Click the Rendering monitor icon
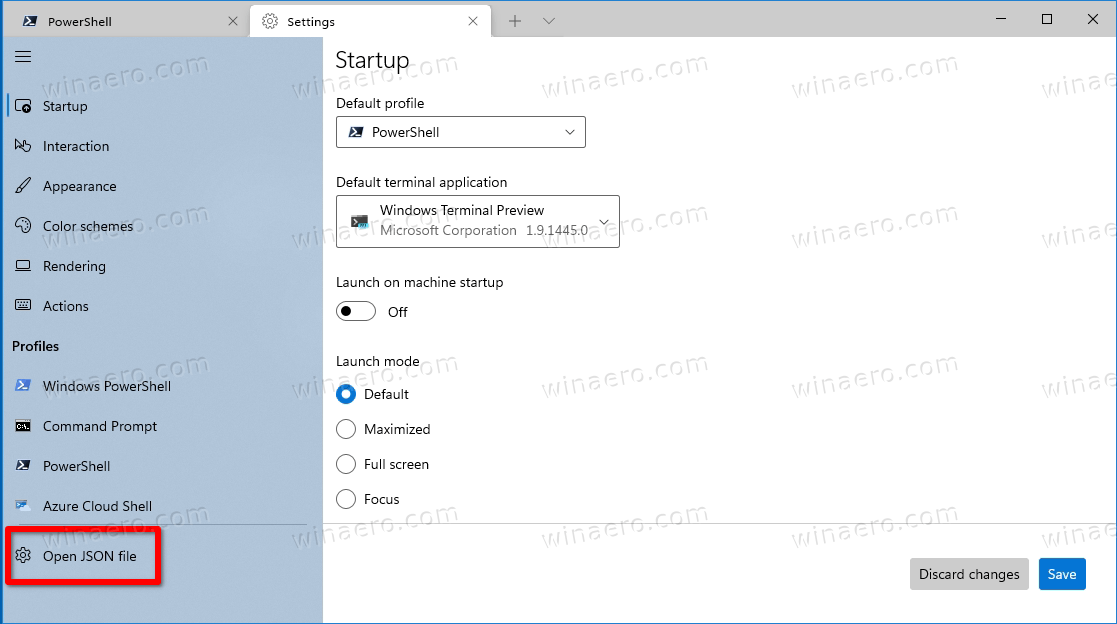The width and height of the screenshot is (1117, 624). pyautogui.click(x=22, y=266)
